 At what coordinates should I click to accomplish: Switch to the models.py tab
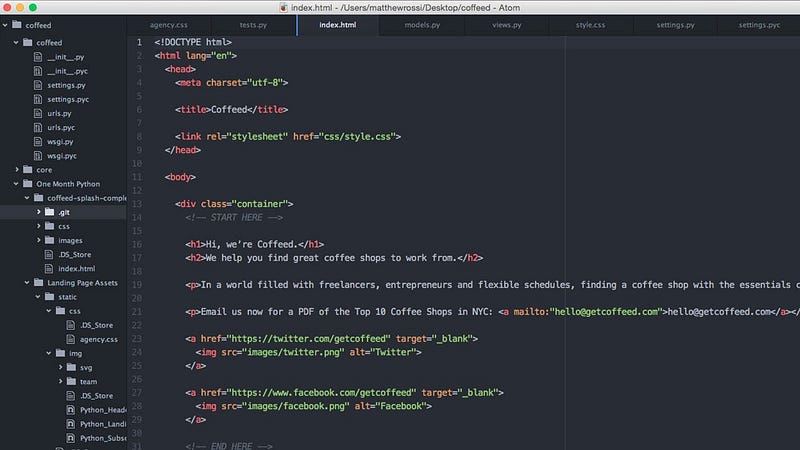[x=422, y=24]
